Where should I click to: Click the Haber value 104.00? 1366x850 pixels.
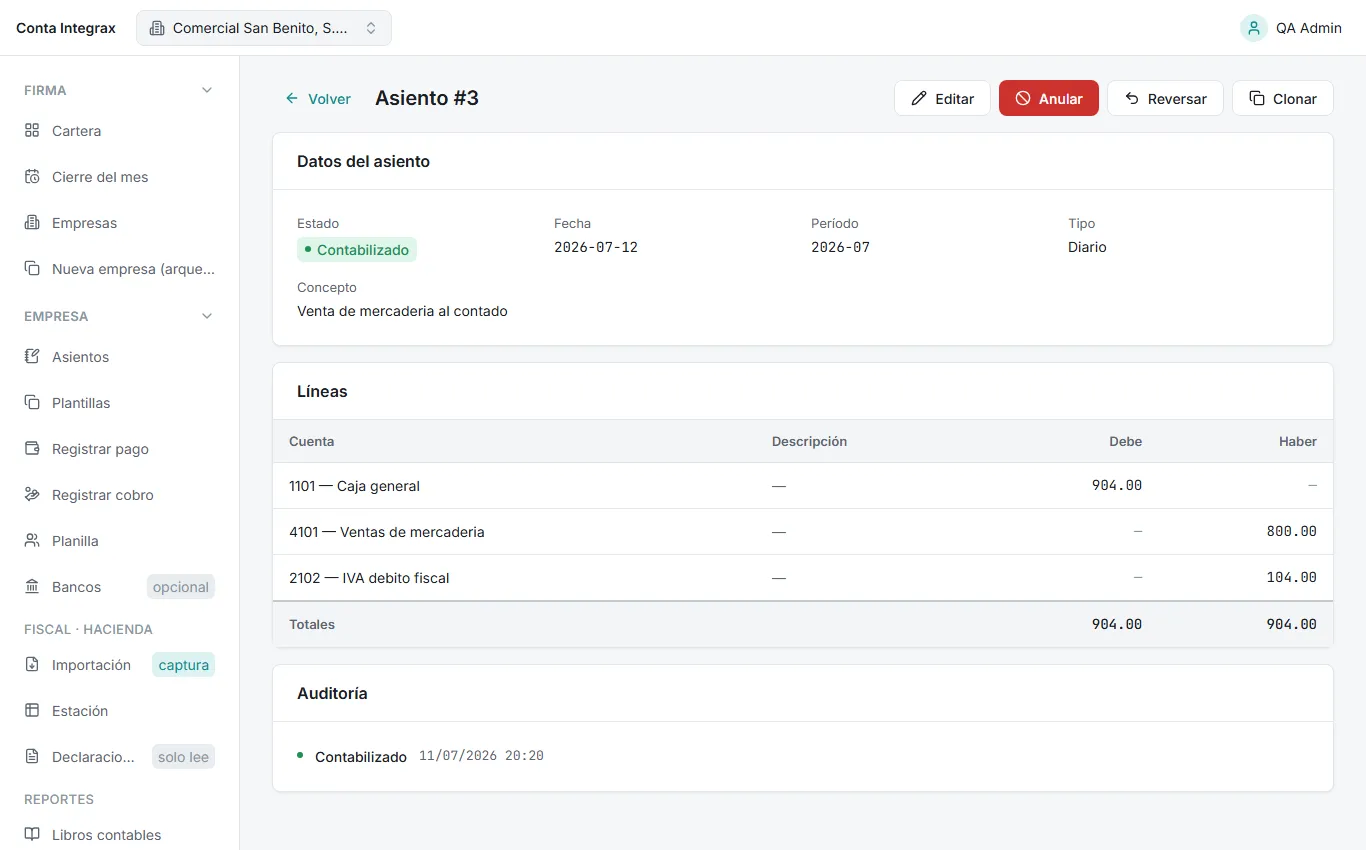click(1292, 578)
